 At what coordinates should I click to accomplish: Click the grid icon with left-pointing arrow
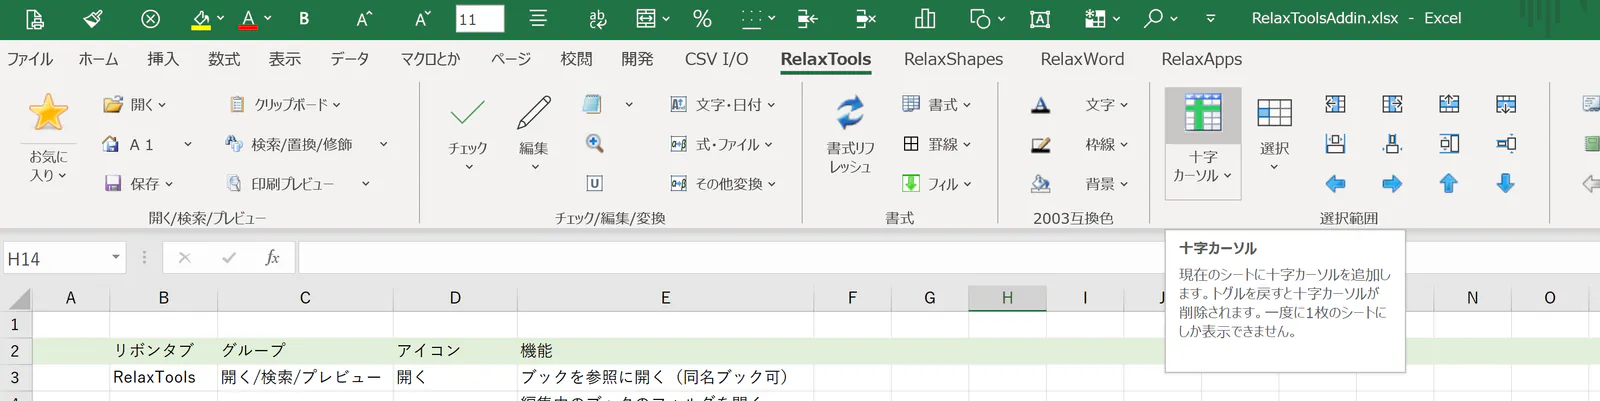point(1335,104)
